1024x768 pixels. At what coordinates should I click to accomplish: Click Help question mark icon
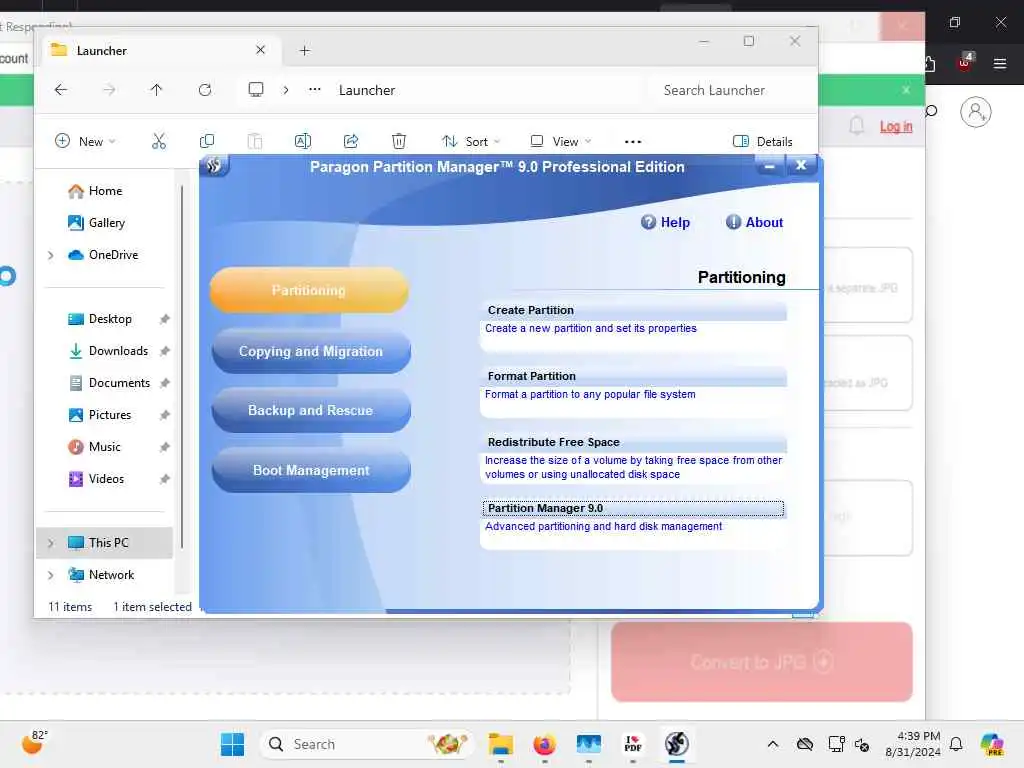click(648, 222)
